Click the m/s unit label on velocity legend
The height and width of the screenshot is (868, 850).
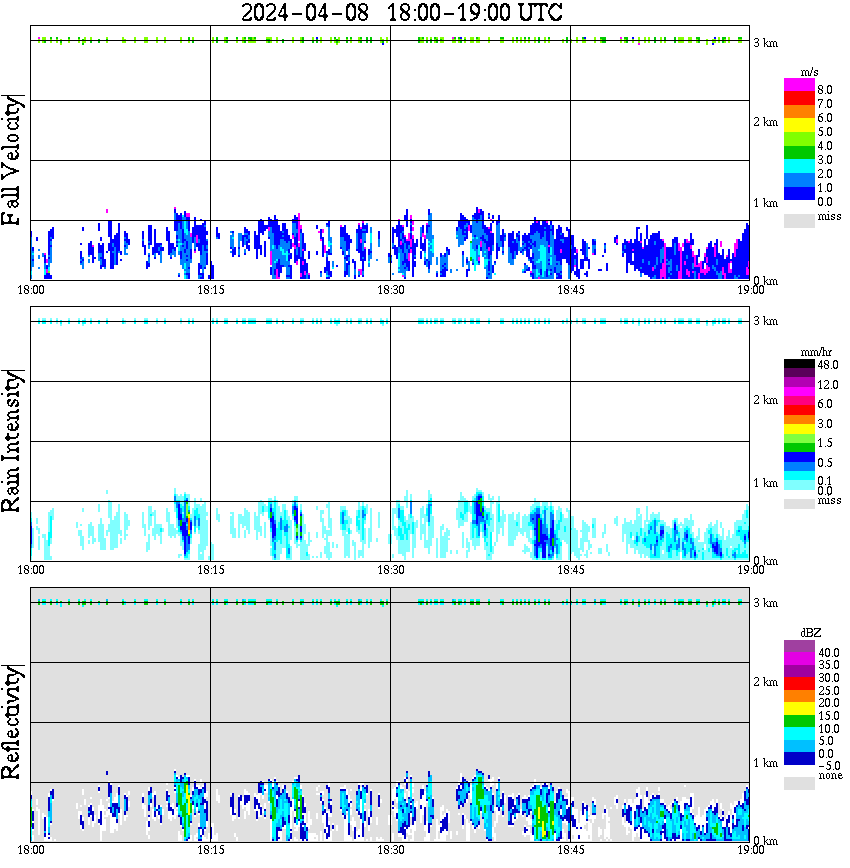coord(809,72)
